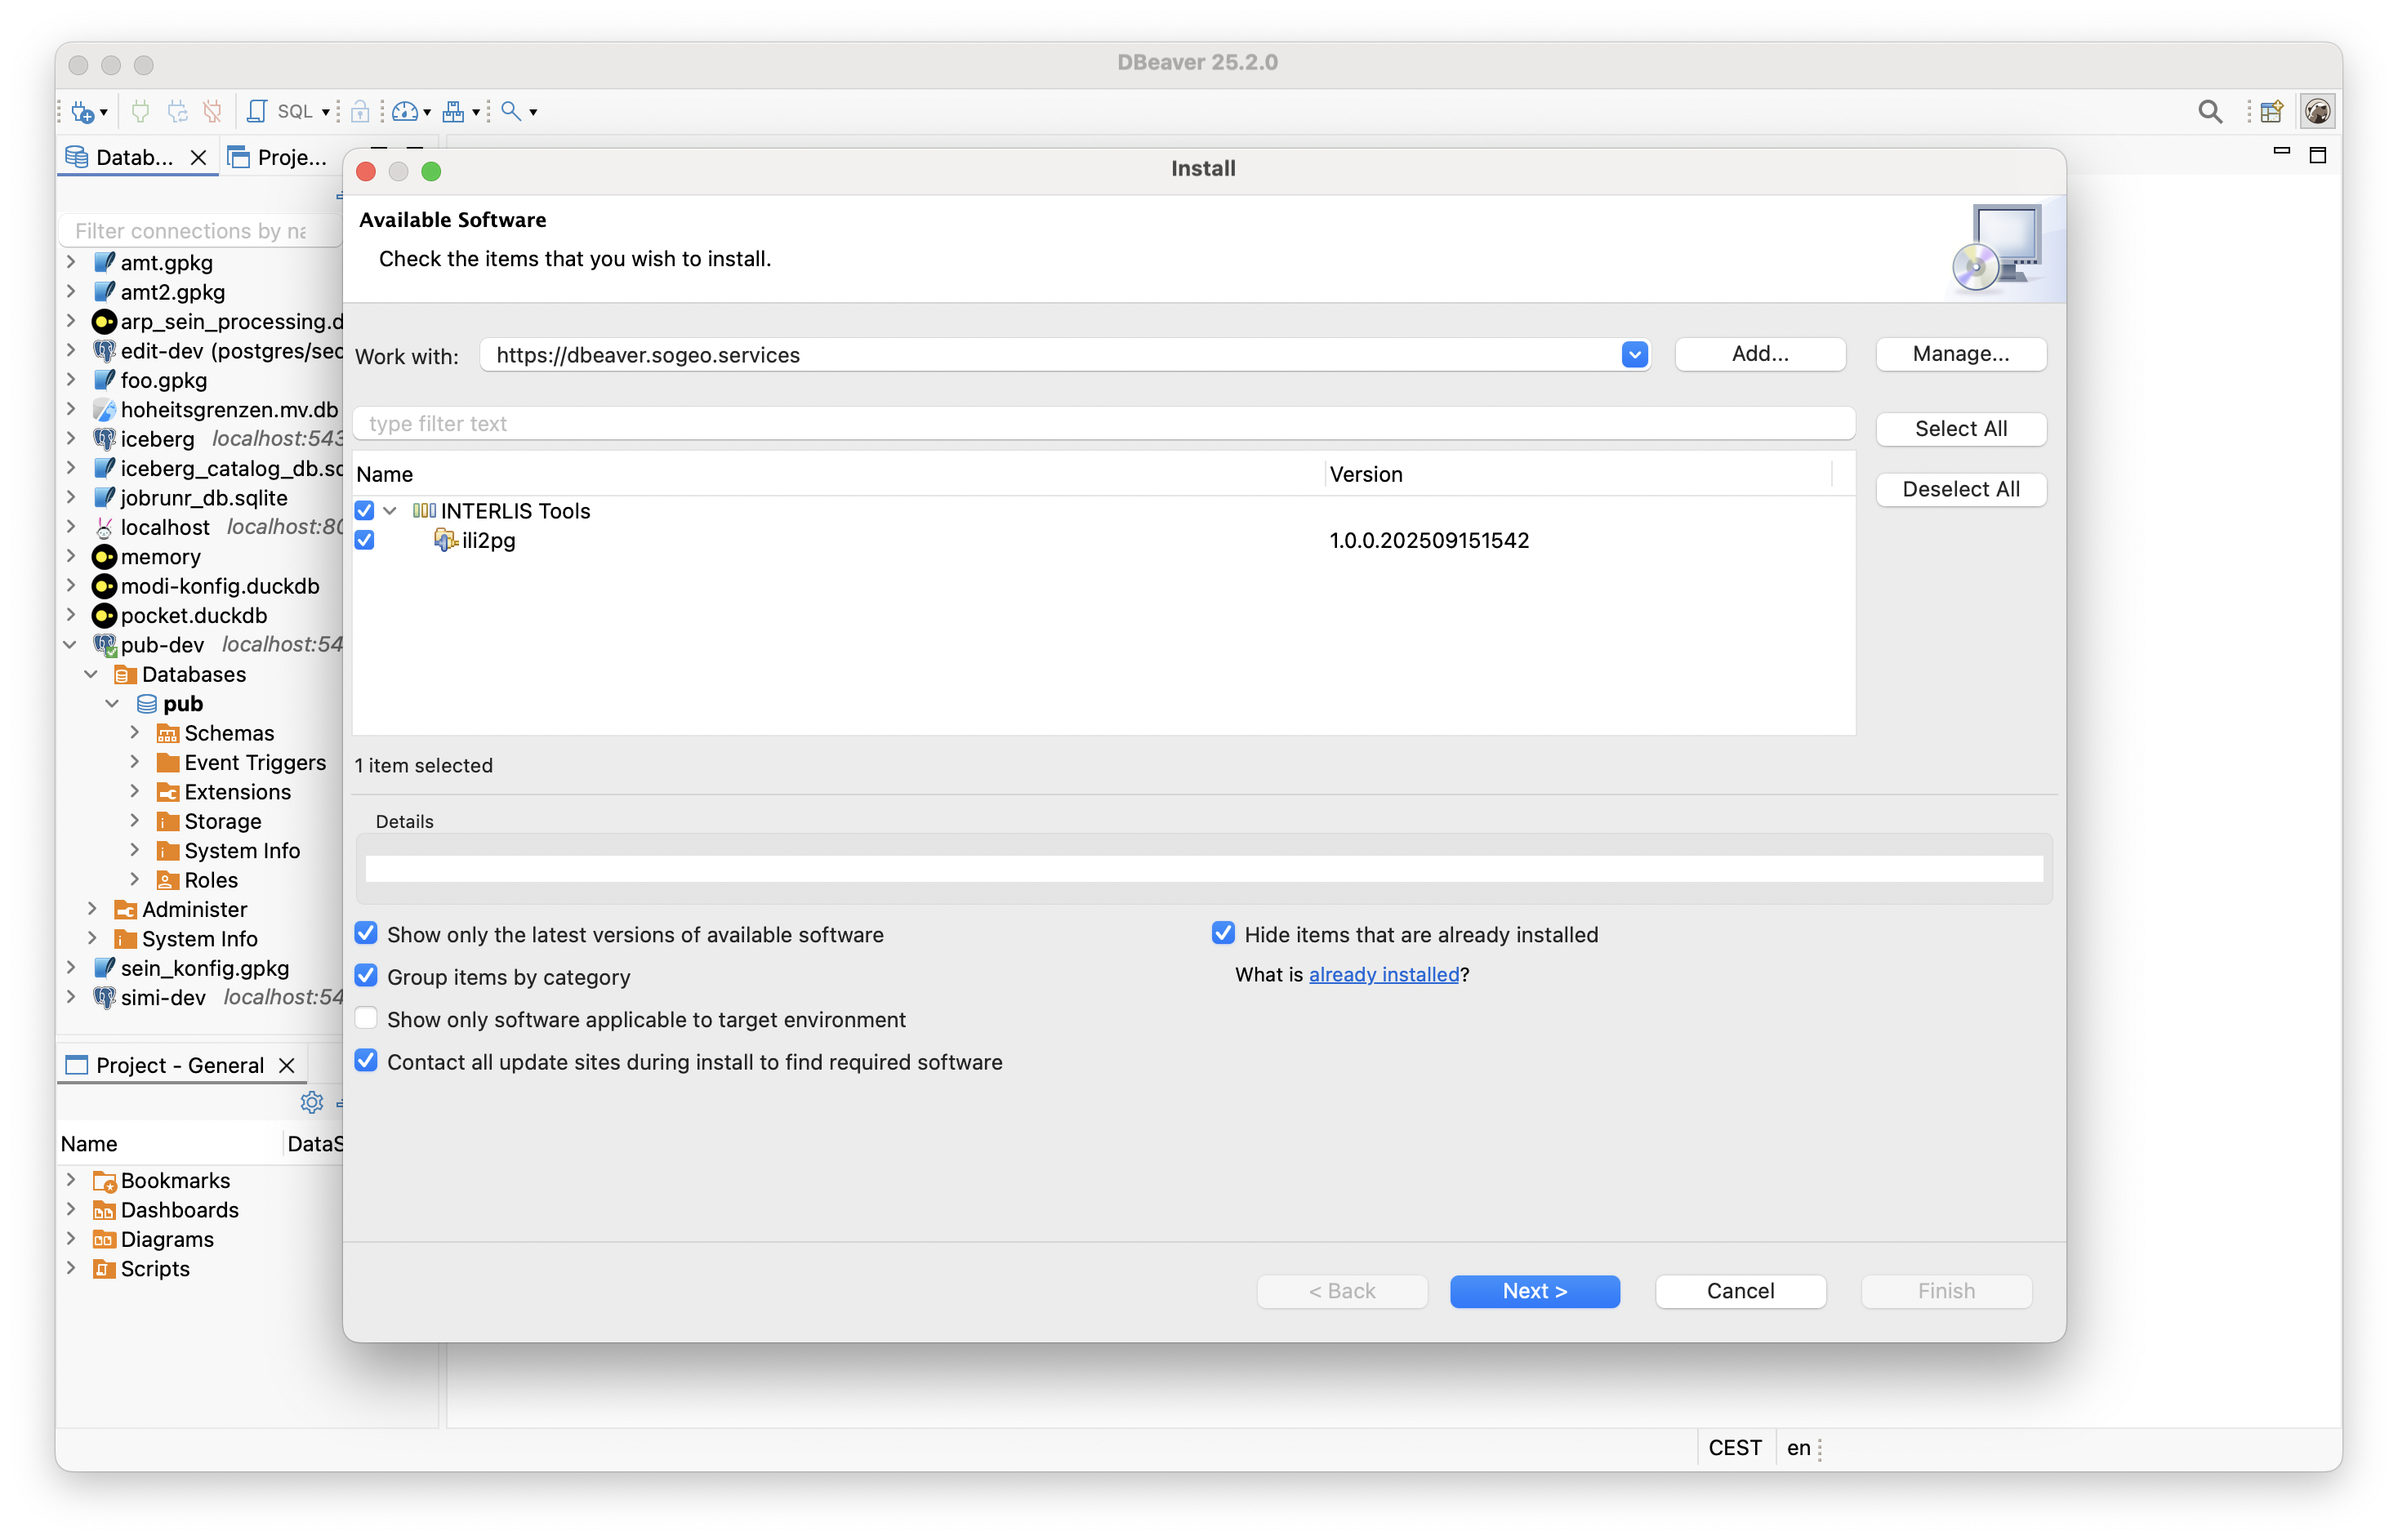Expand the Schemas node
2398x1540 pixels.
tap(134, 733)
